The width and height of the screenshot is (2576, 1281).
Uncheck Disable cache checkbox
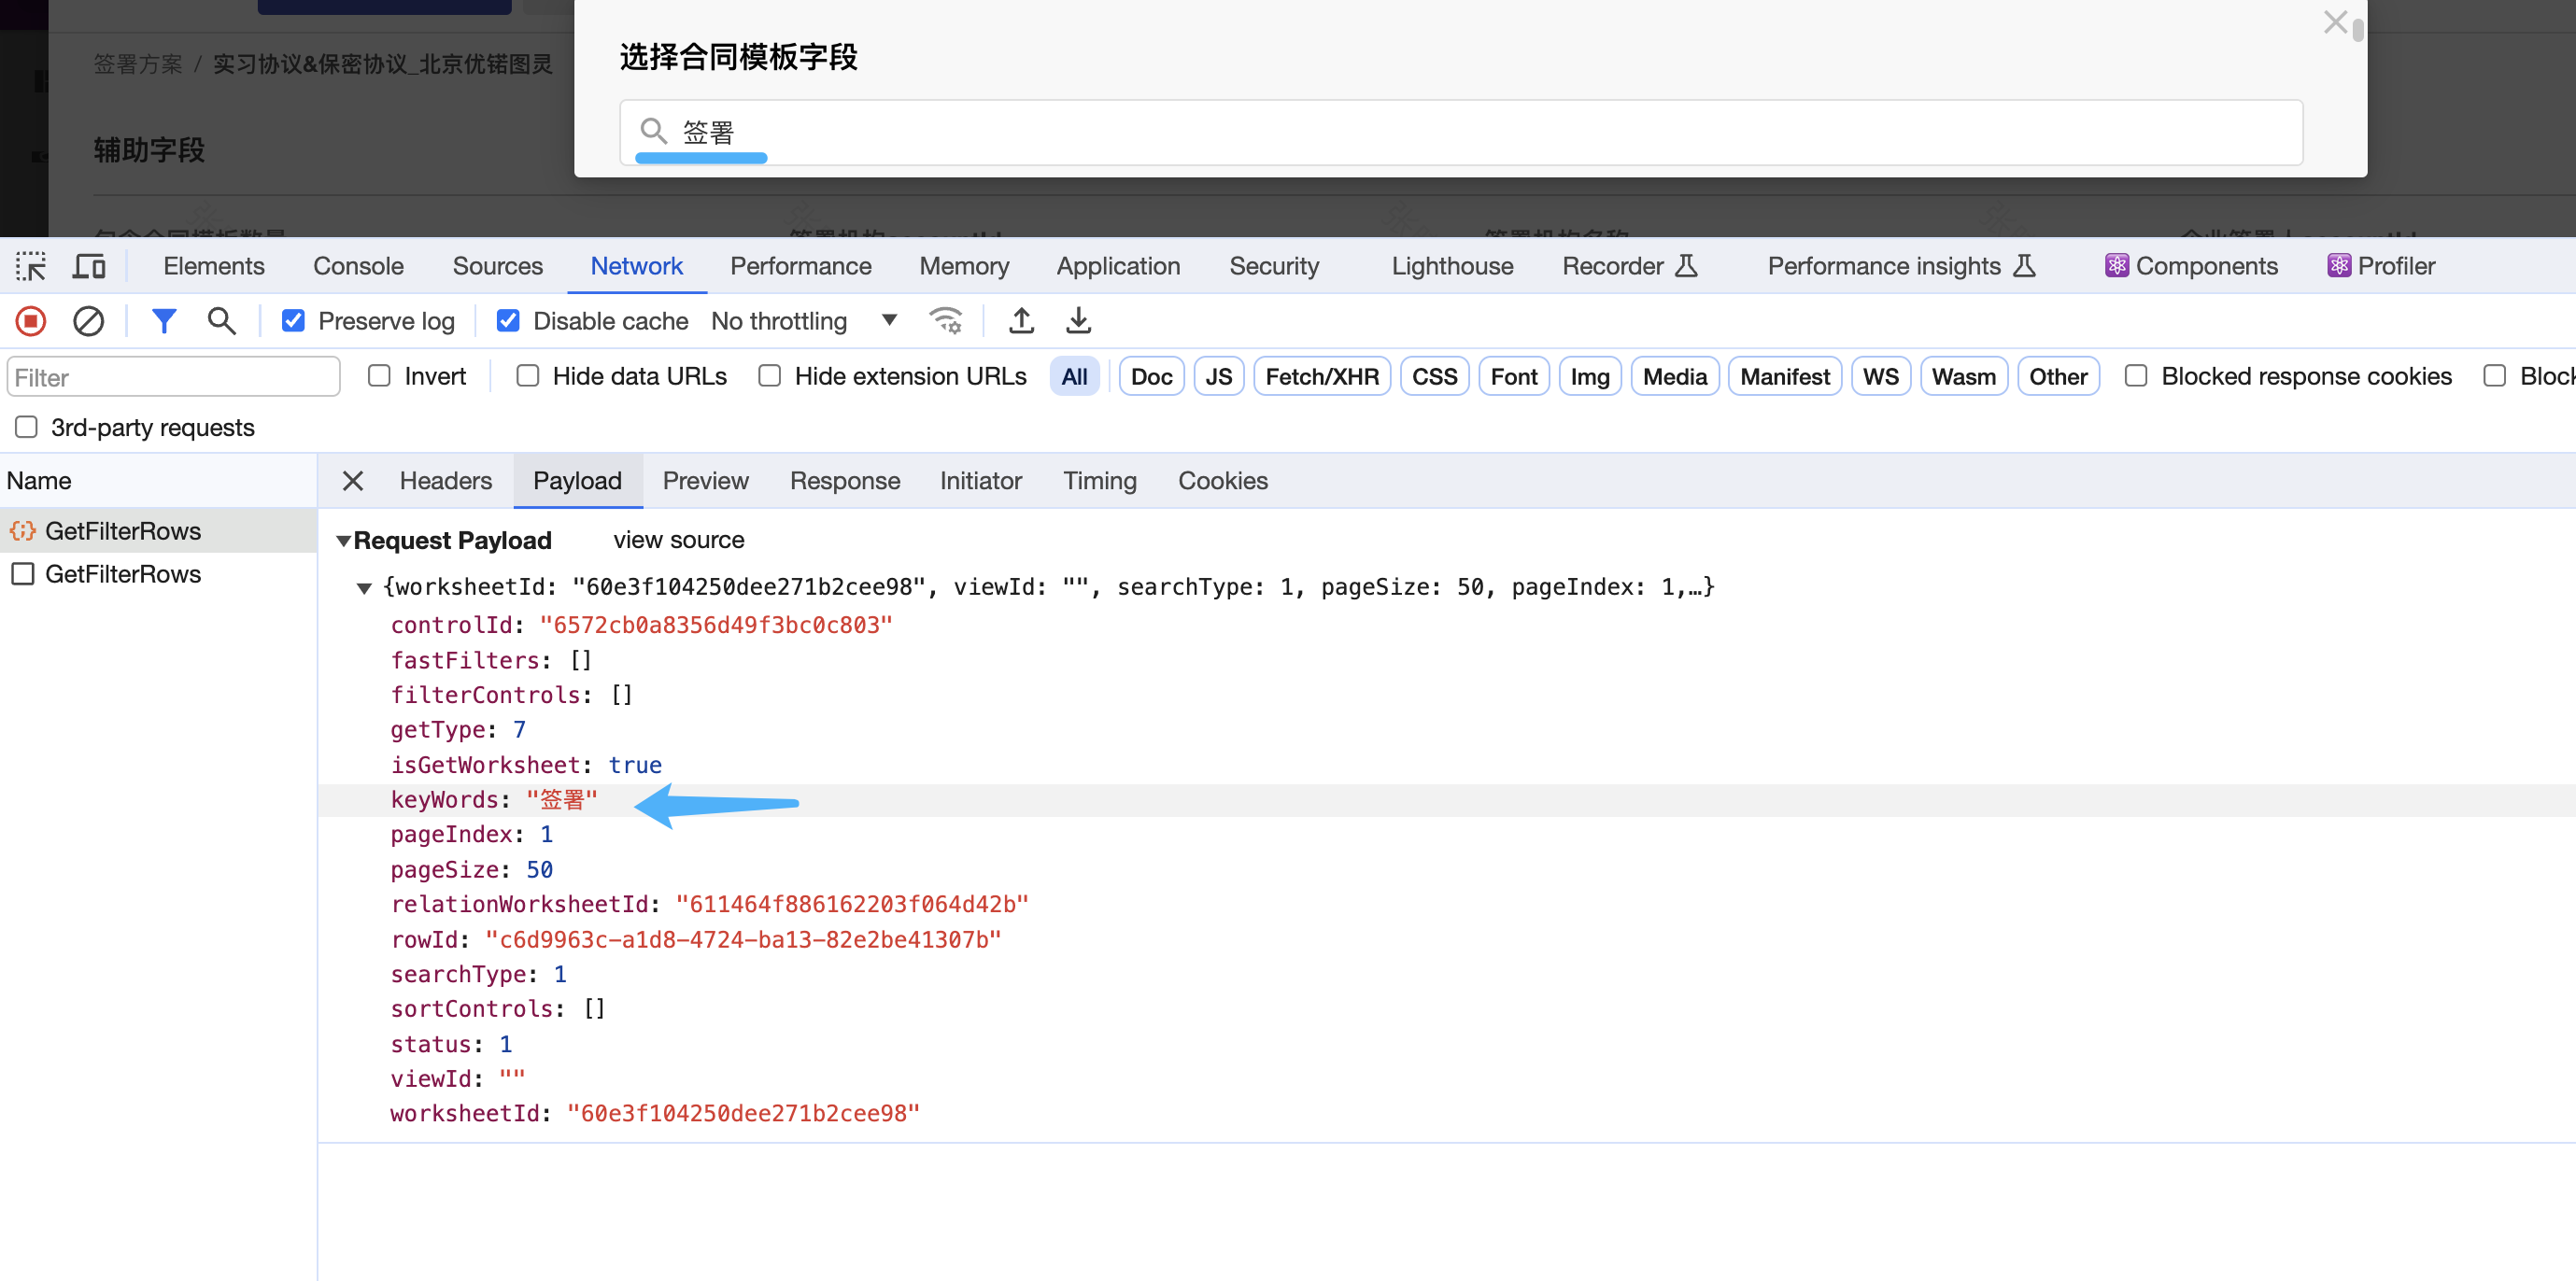[x=508, y=321]
